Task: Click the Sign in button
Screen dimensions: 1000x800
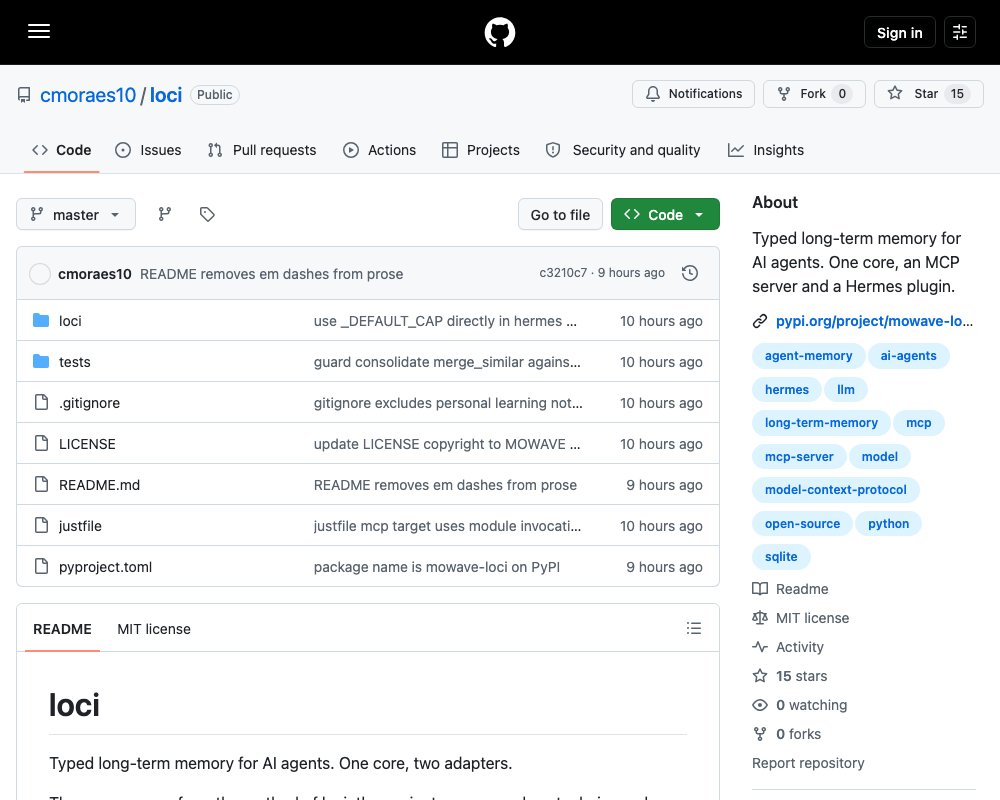Action: tap(899, 33)
